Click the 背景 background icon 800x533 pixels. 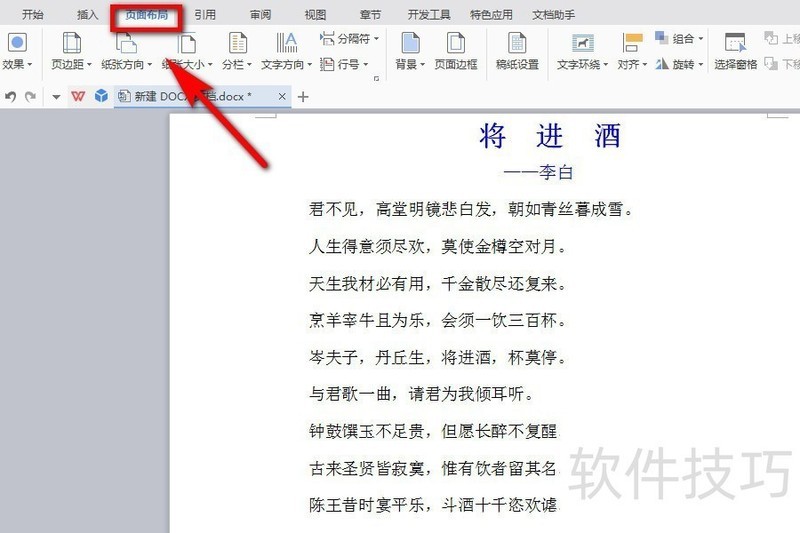tap(410, 43)
